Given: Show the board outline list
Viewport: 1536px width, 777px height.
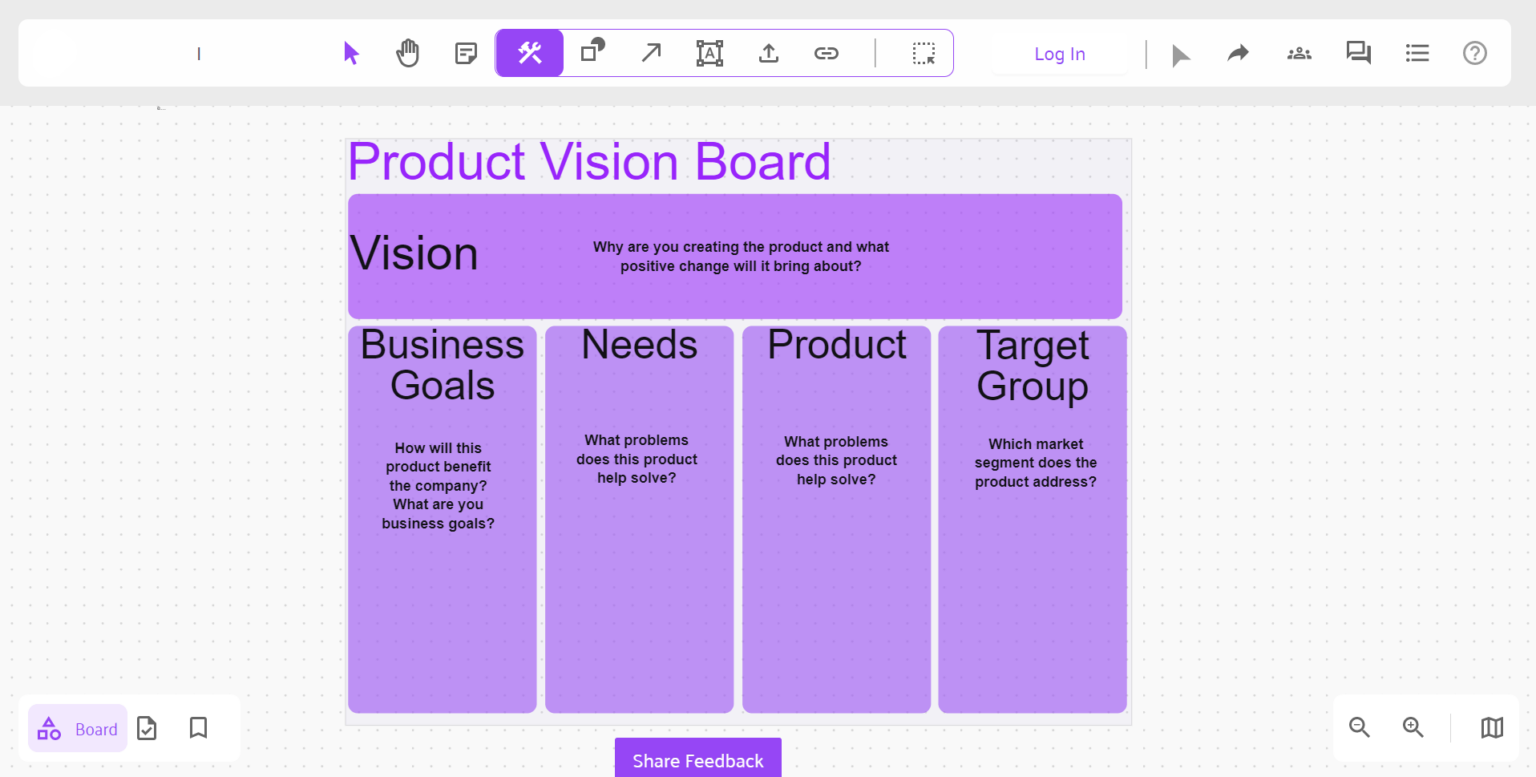Looking at the screenshot, I should (1417, 53).
